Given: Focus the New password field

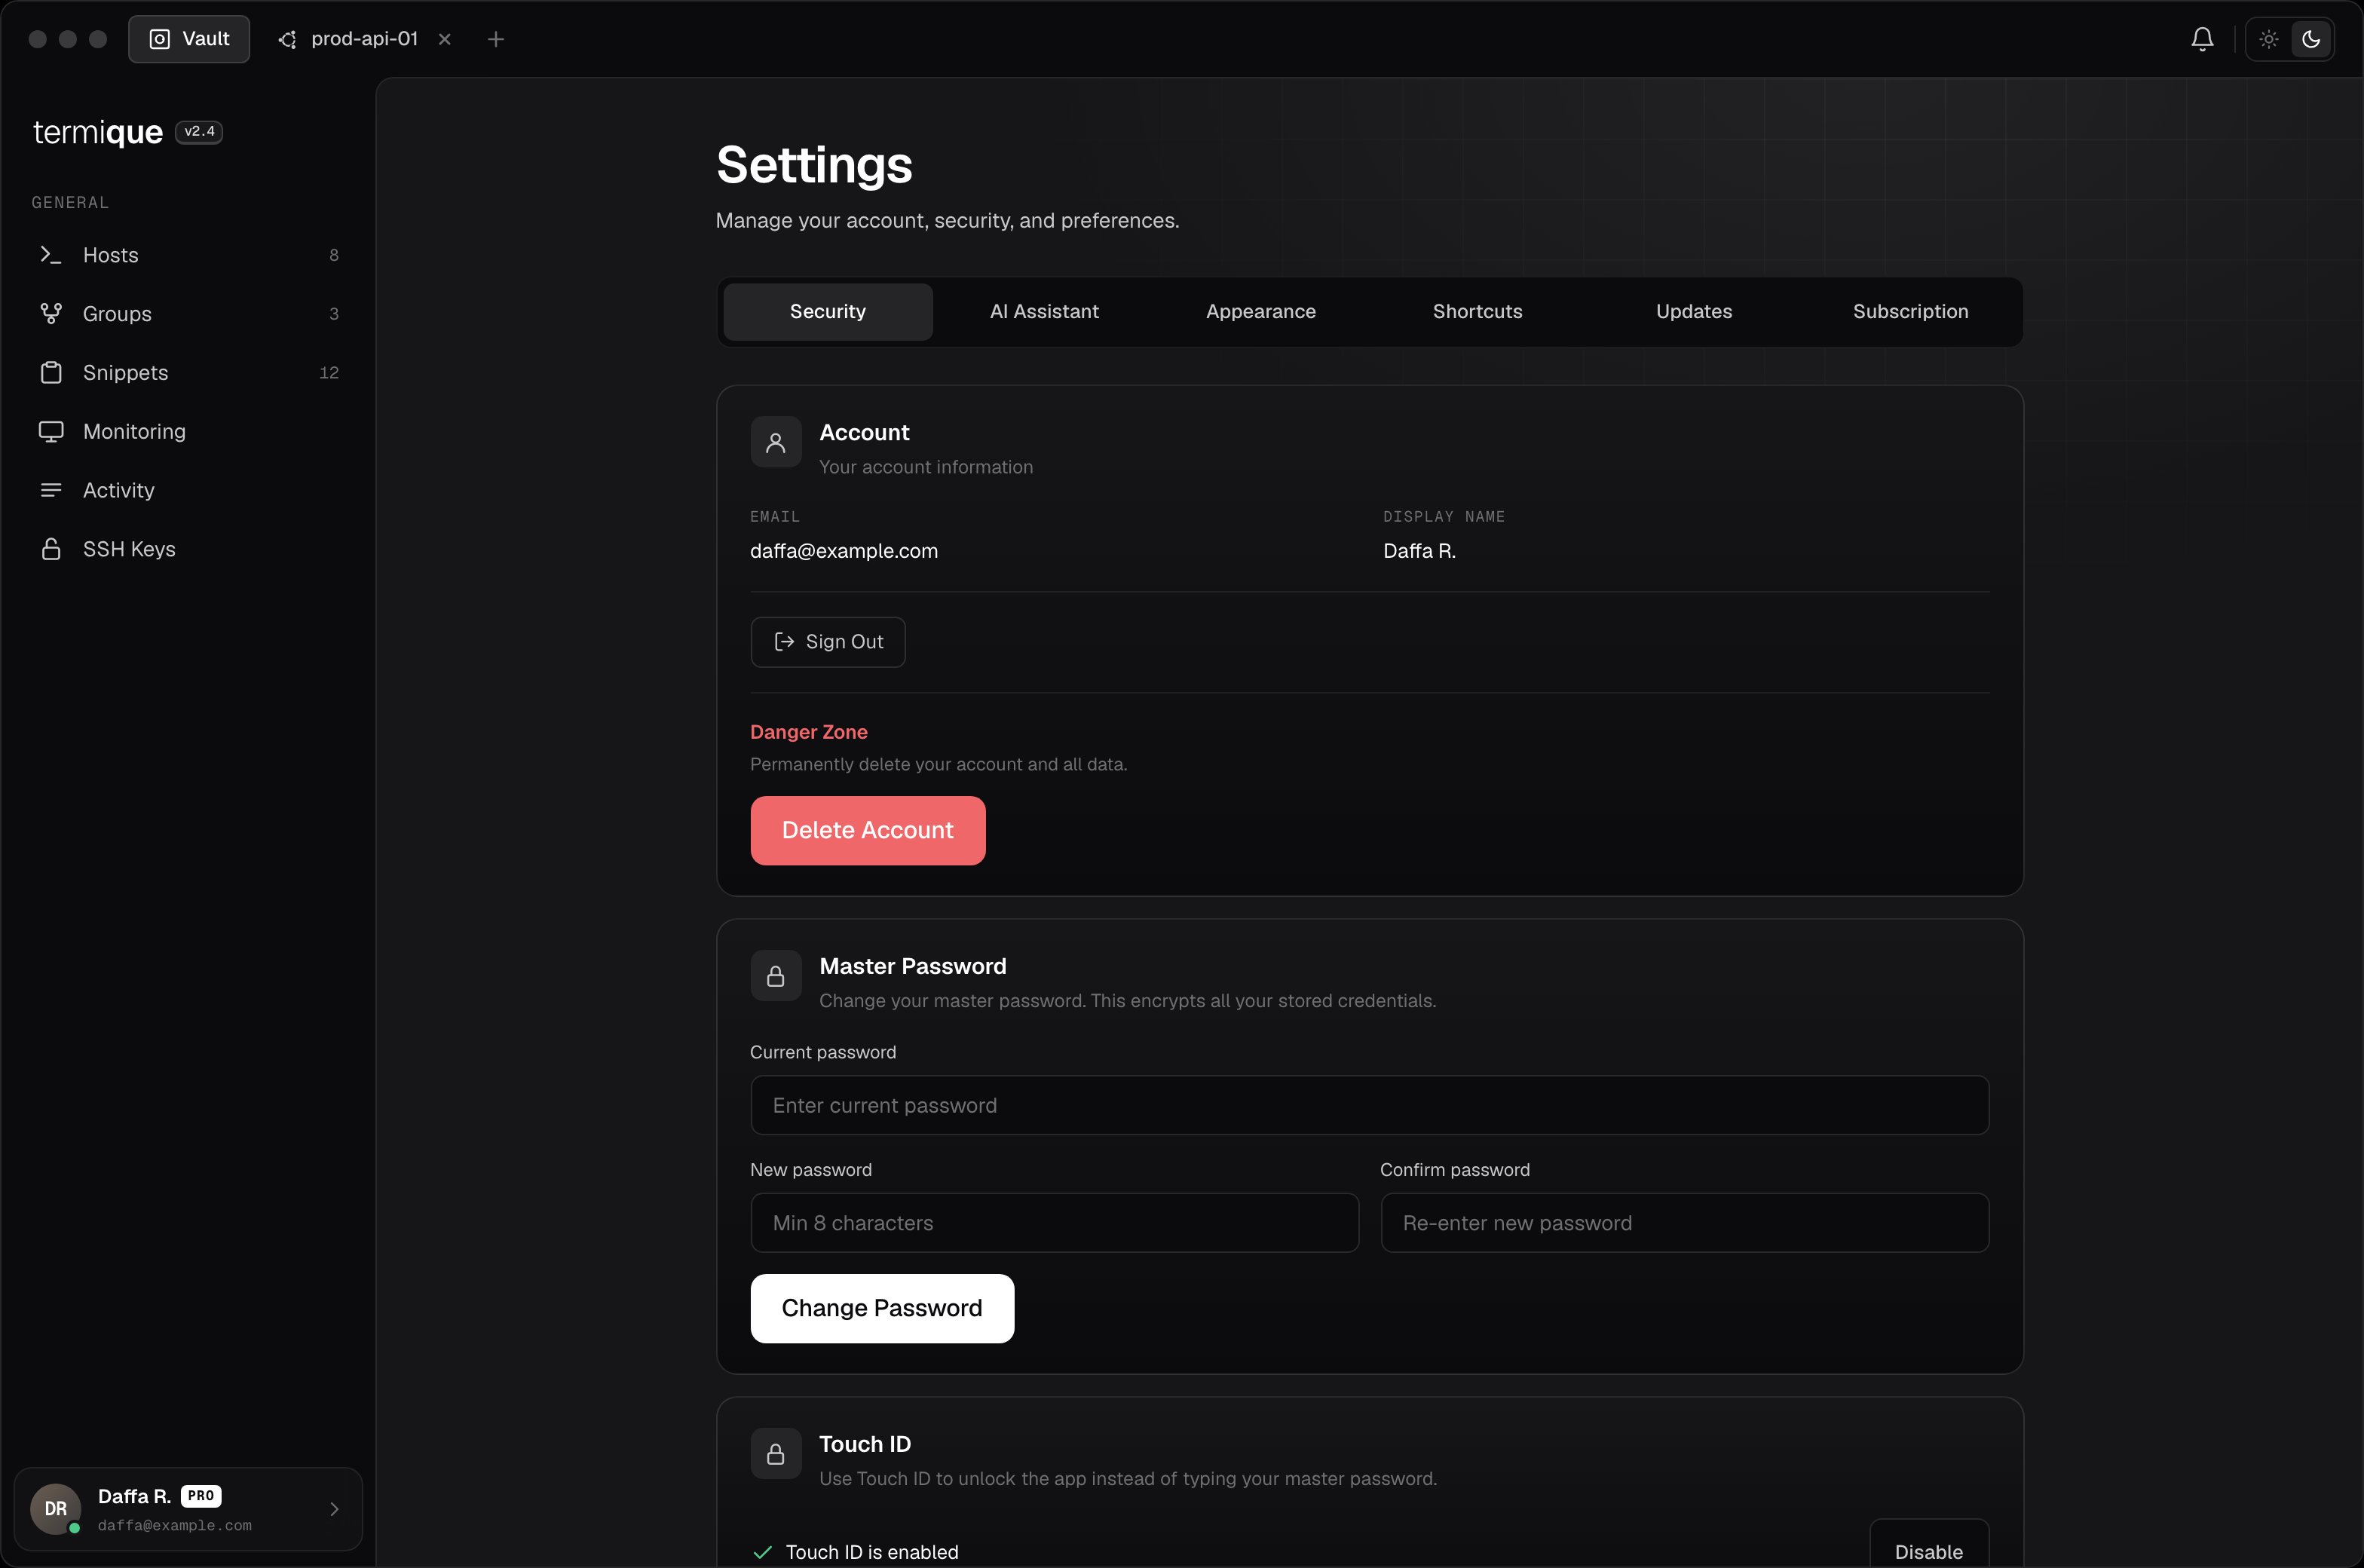Looking at the screenshot, I should click(1055, 1223).
